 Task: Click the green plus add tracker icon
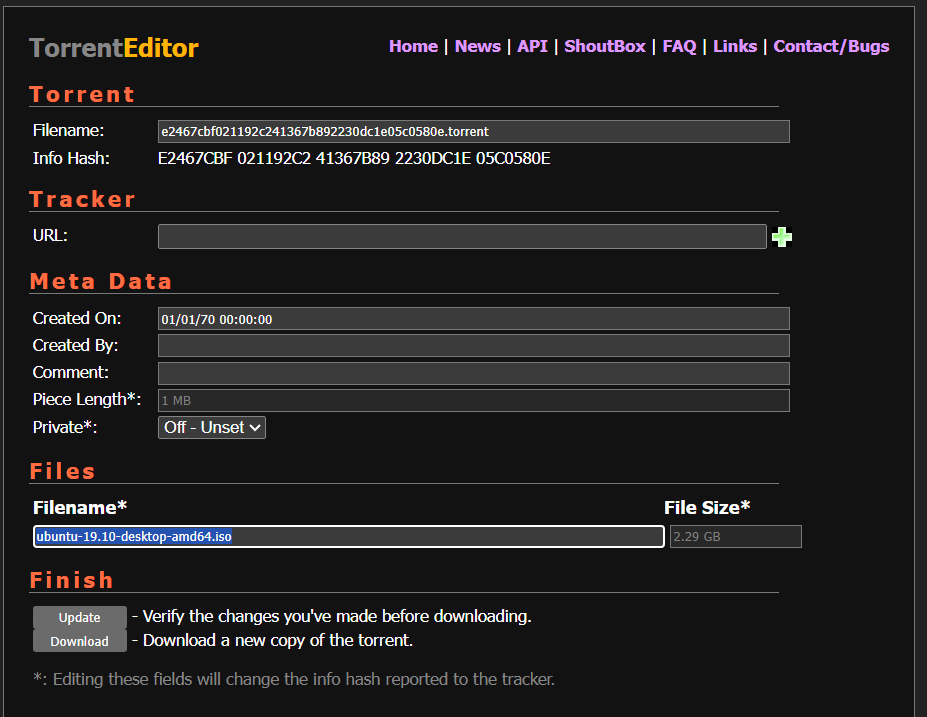(782, 237)
